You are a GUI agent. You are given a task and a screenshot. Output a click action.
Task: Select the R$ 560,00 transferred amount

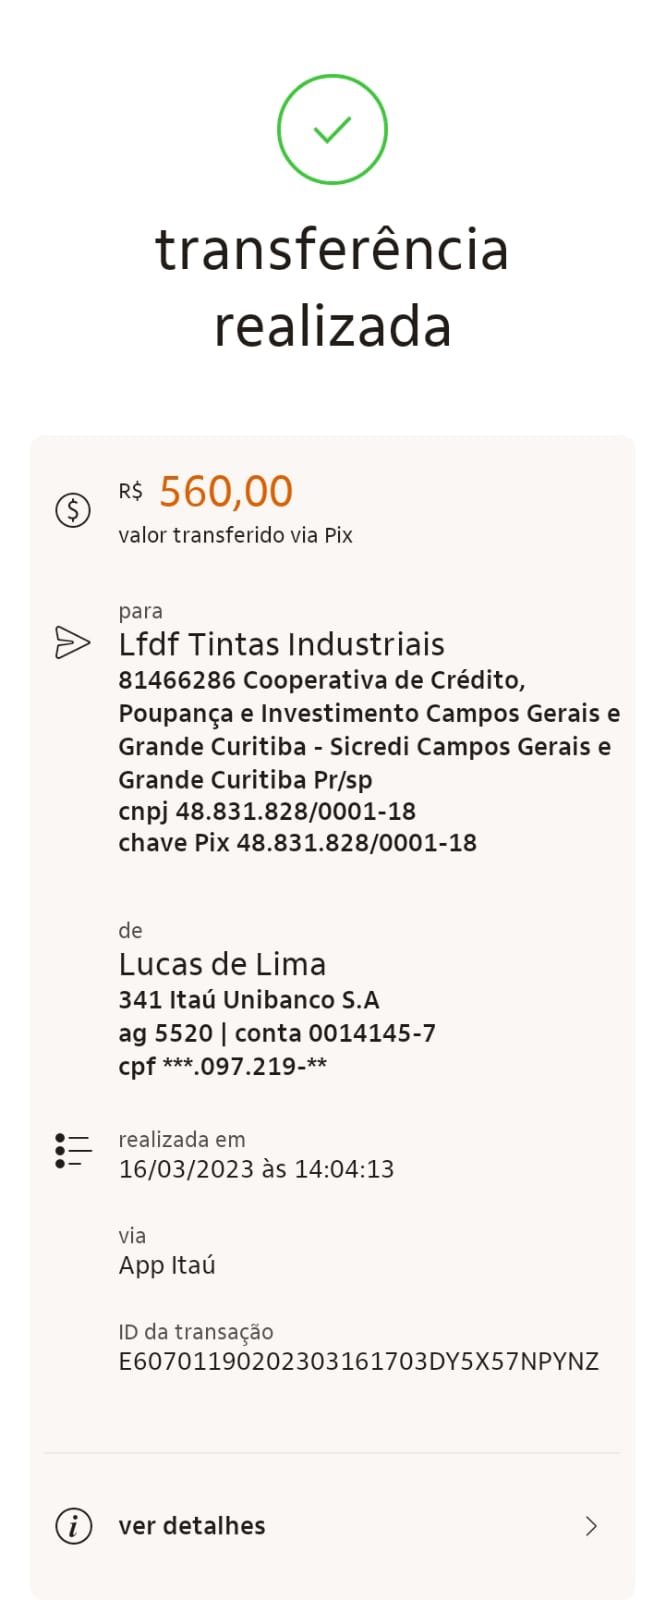click(225, 491)
